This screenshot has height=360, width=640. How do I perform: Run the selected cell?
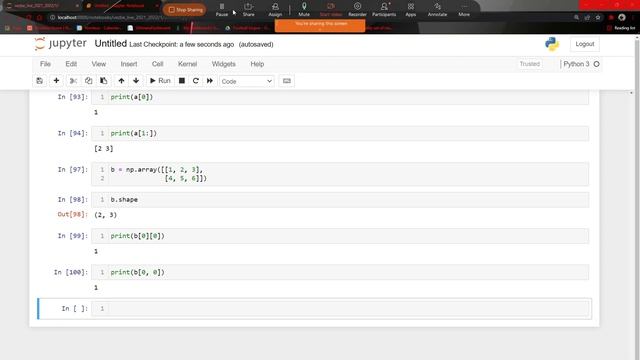[x=160, y=81]
